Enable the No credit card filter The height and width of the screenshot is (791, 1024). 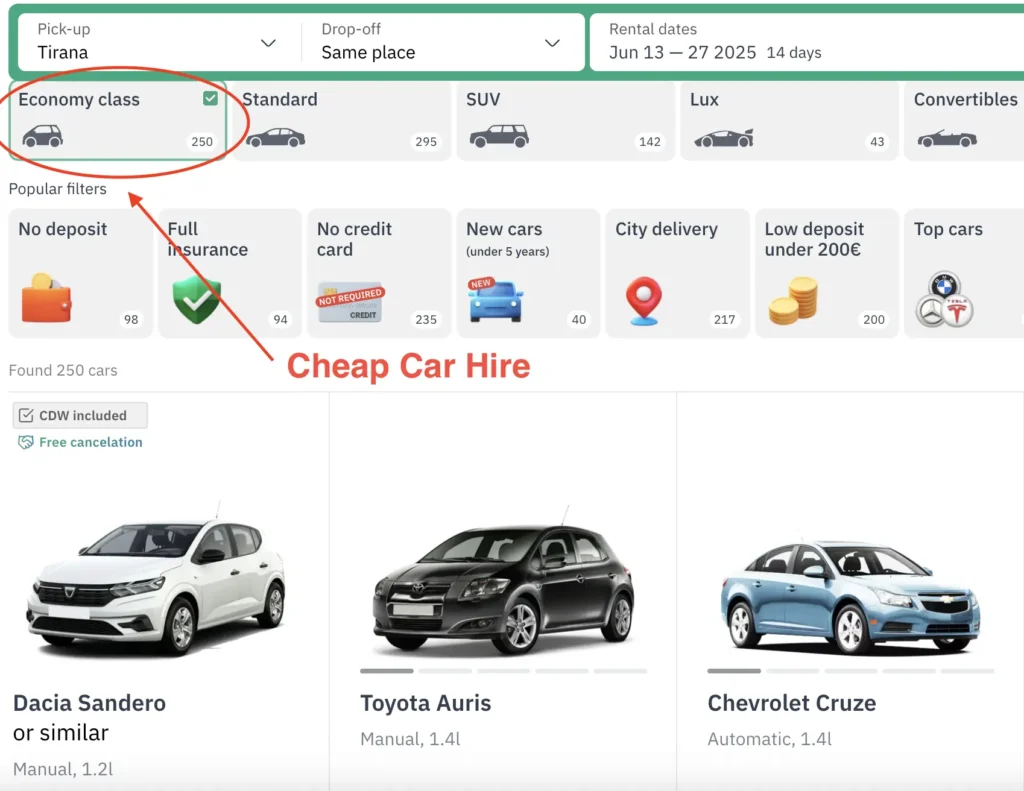tap(379, 273)
